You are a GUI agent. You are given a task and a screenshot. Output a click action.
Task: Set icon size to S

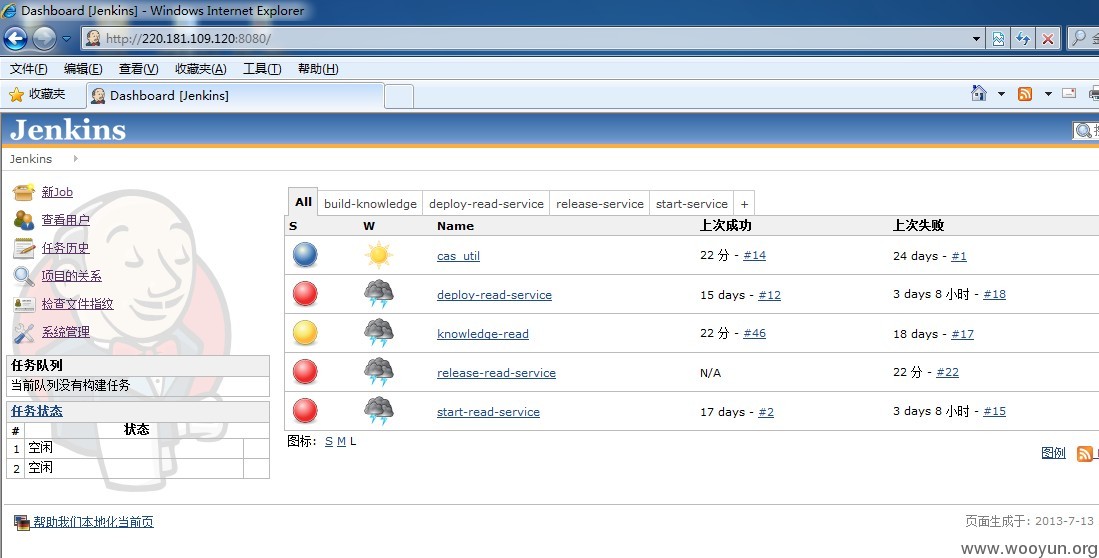click(329, 442)
